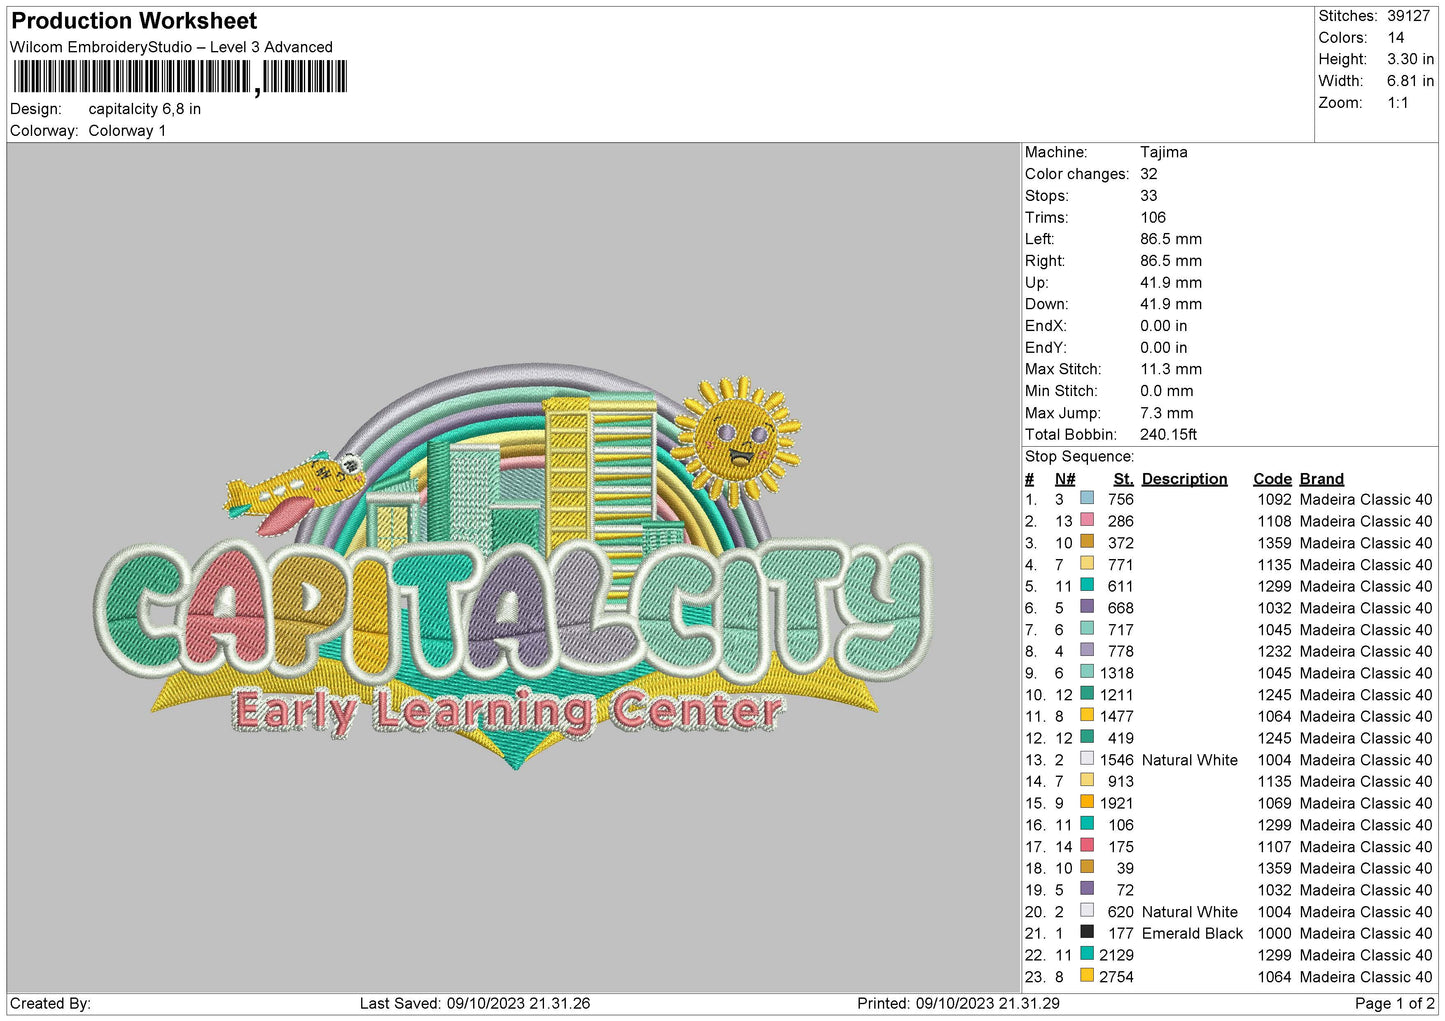
Task: Click the Page 1 of 2 indicator
Action: pos(1395,1003)
